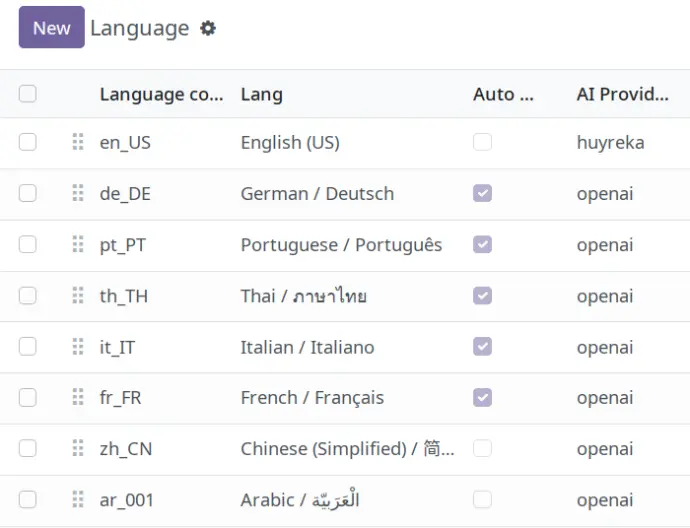Screen dimensions: 690x528
Task: Select the pt_PT row reorder handle
Action: pos(78,244)
